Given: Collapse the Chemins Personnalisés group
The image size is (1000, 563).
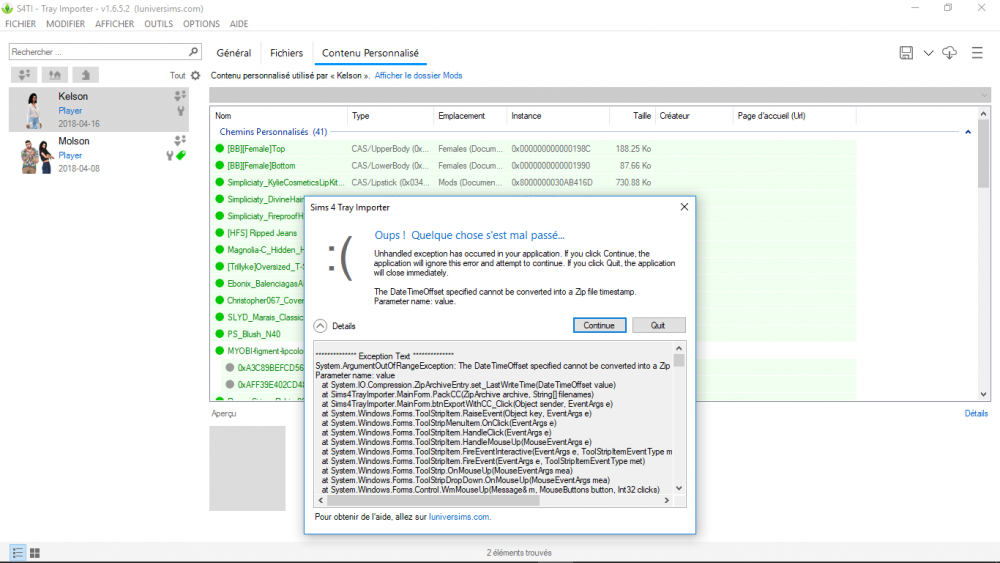Looking at the screenshot, I should (x=968, y=132).
